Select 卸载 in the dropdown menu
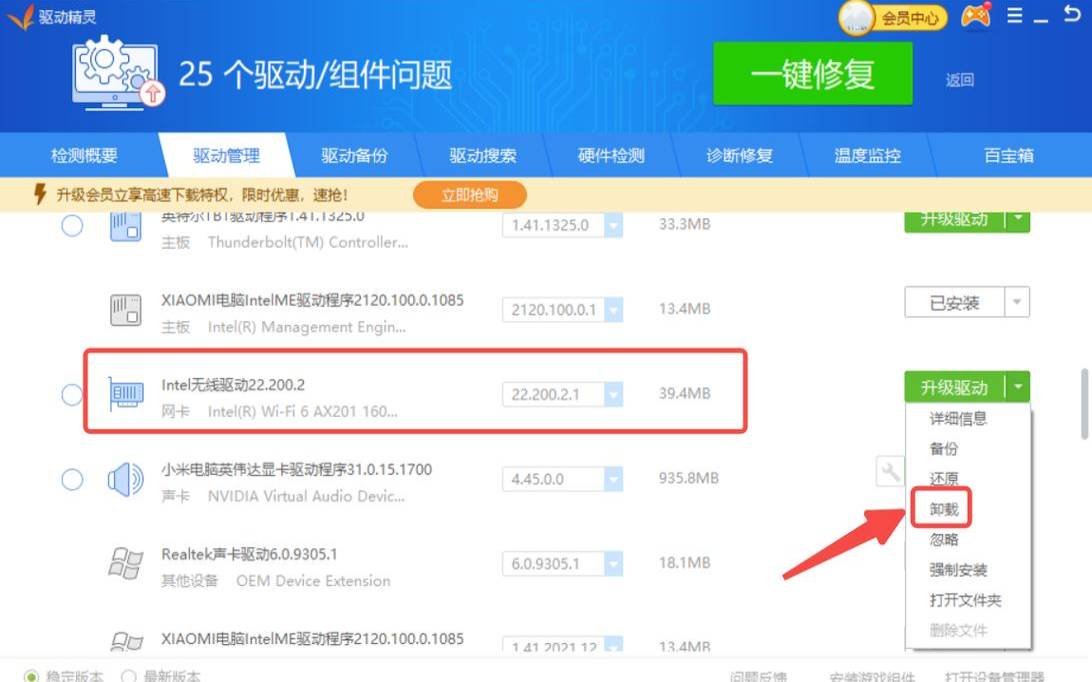 coord(944,509)
